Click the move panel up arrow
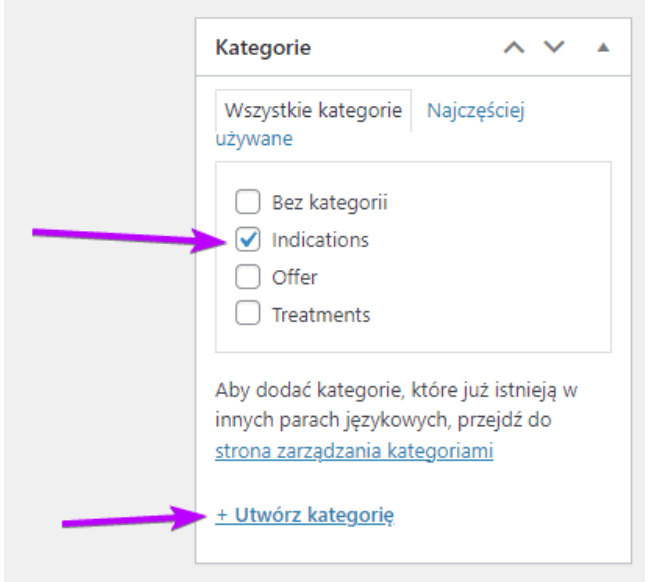 coord(515,47)
